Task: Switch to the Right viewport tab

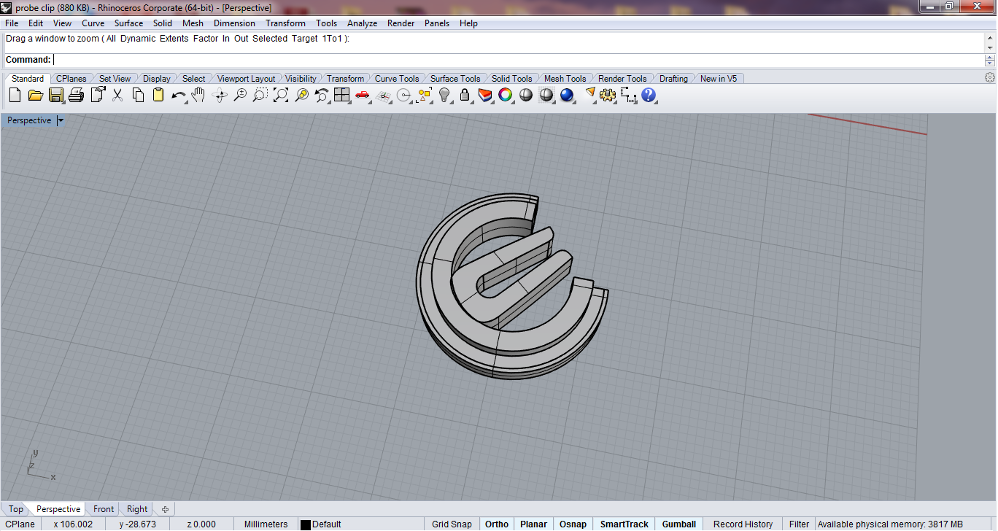Action: pyautogui.click(x=137, y=509)
